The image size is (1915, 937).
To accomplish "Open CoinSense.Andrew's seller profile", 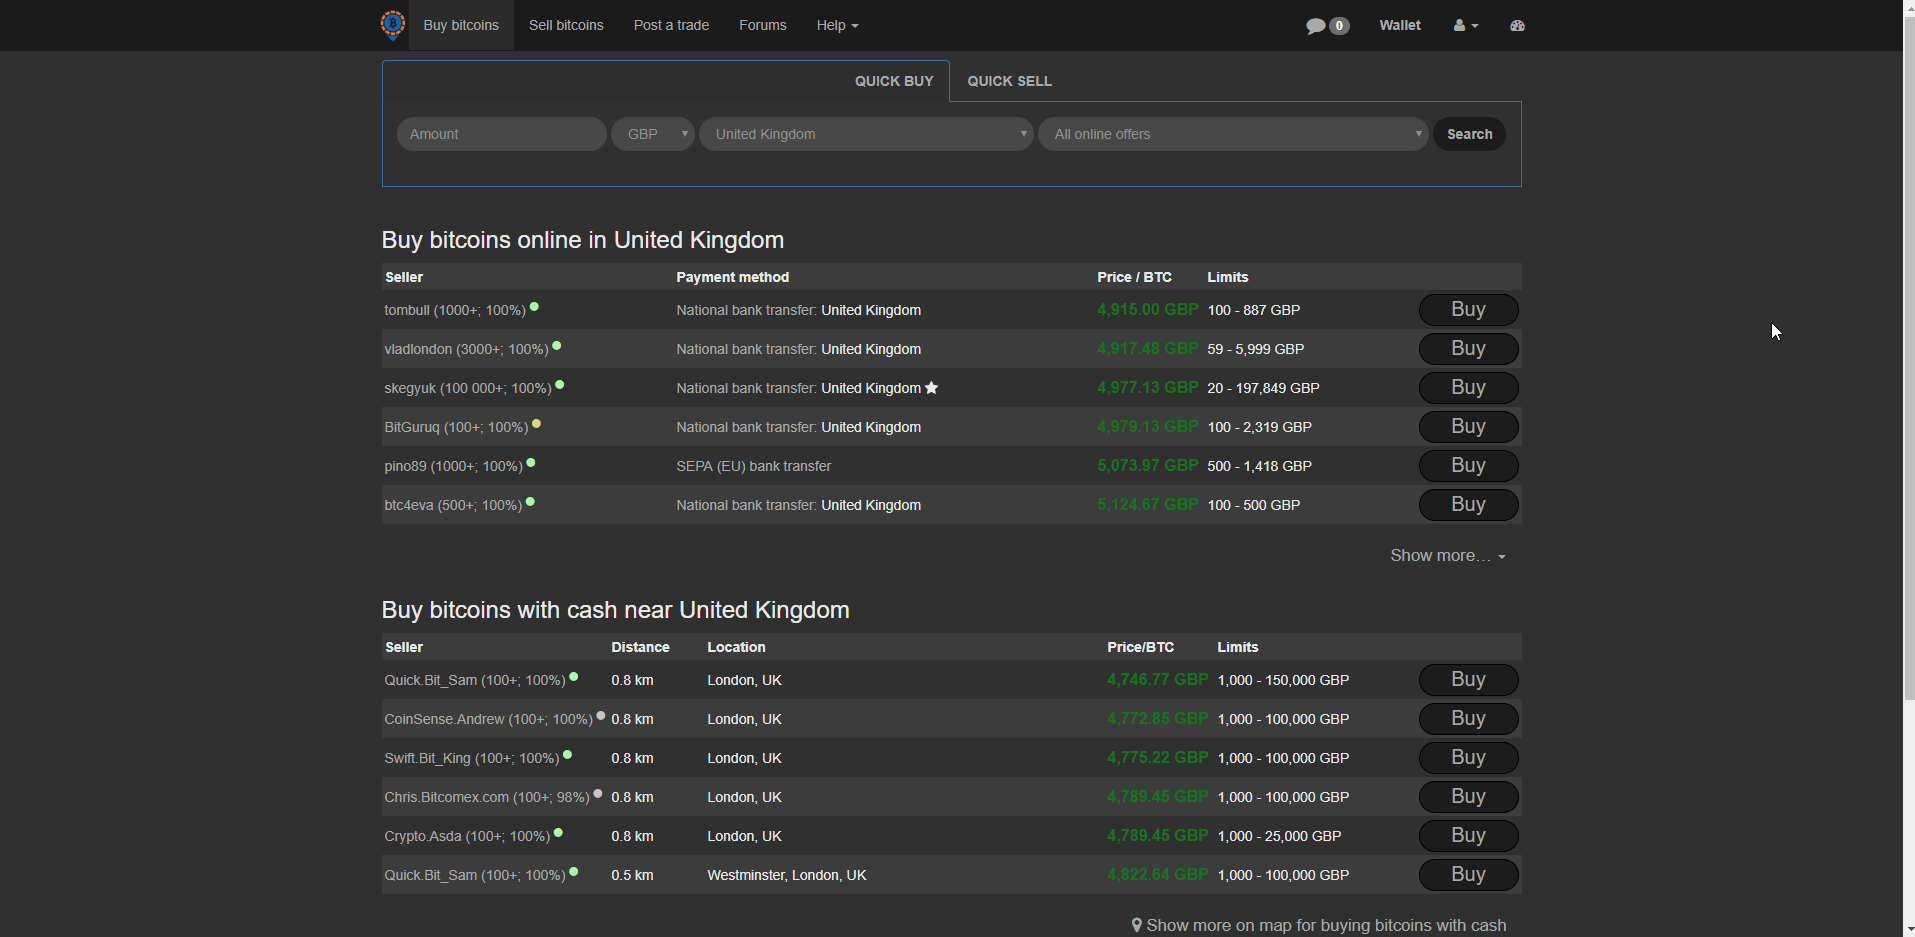I will tap(488, 720).
